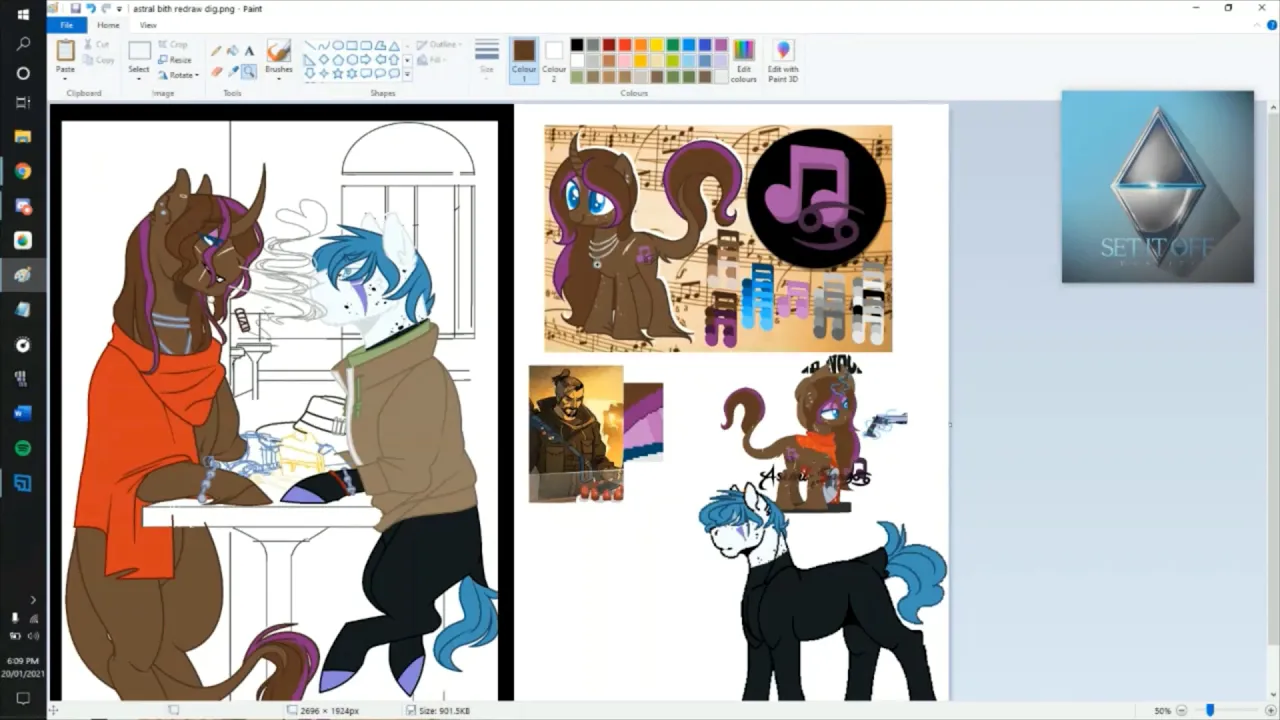
Task: Click the Select tool rectangle icon
Action: click(139, 51)
